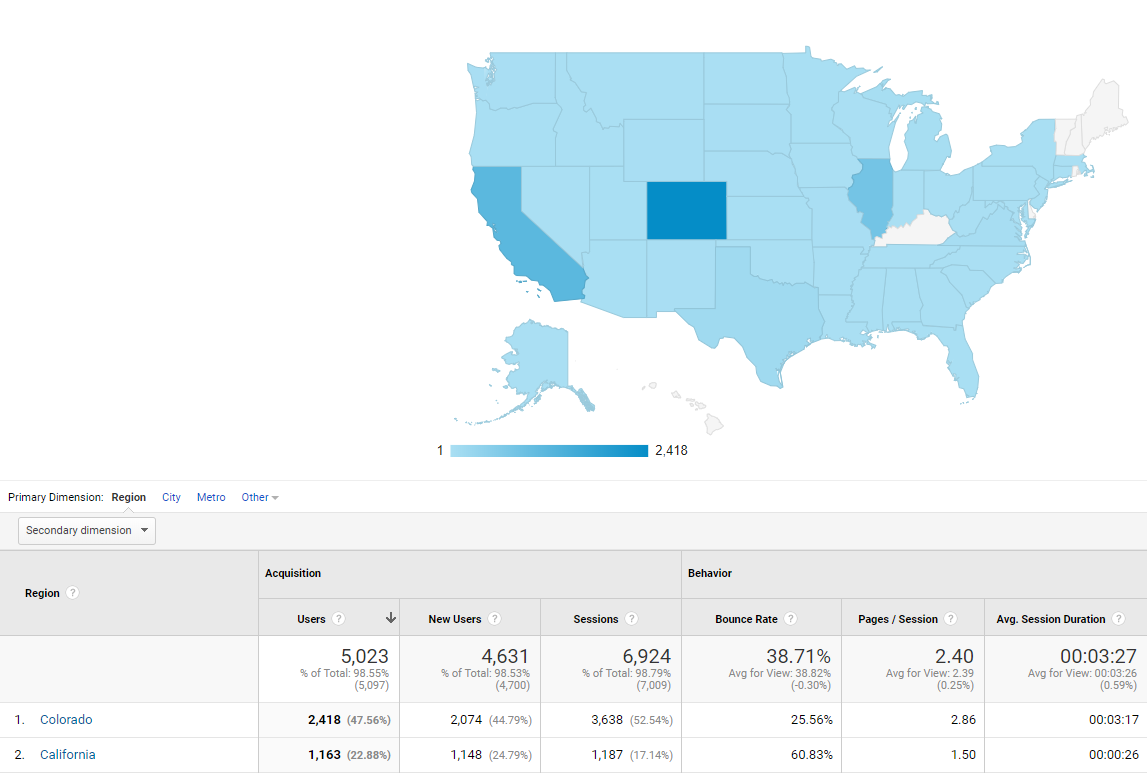Click help icon beside Bounce Rate column

click(x=790, y=619)
